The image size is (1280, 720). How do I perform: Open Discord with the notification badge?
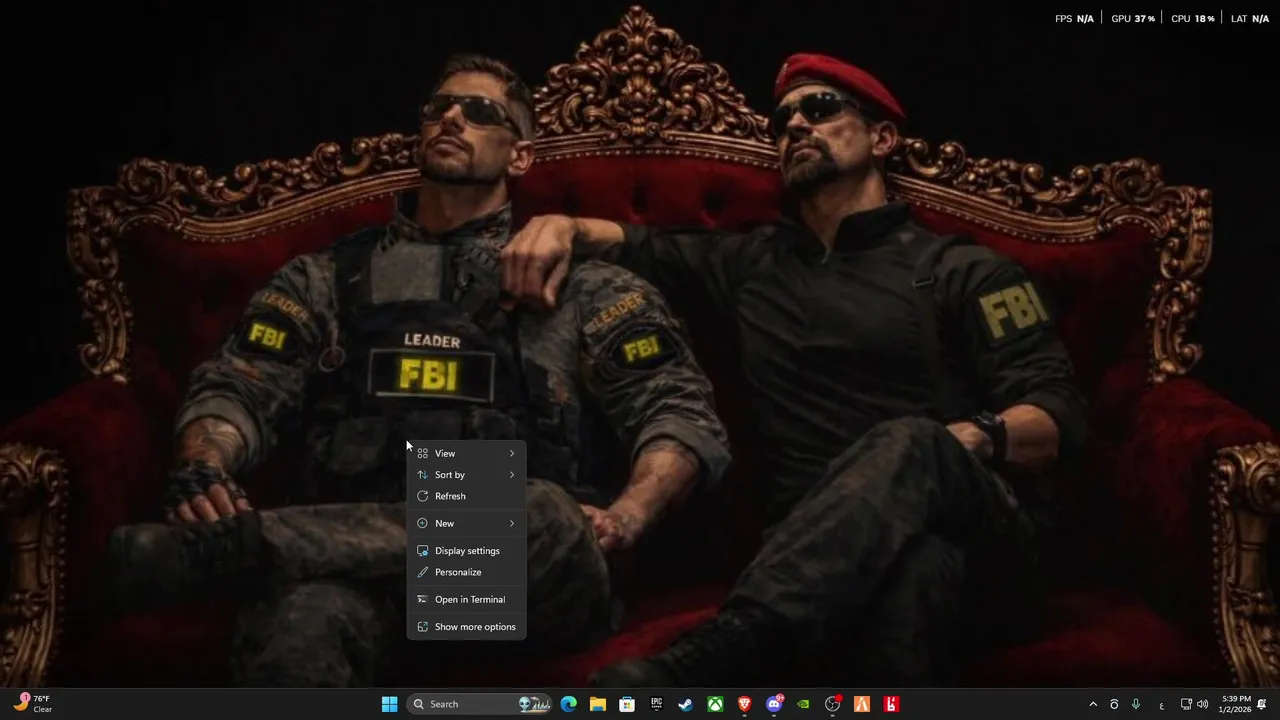(x=774, y=704)
